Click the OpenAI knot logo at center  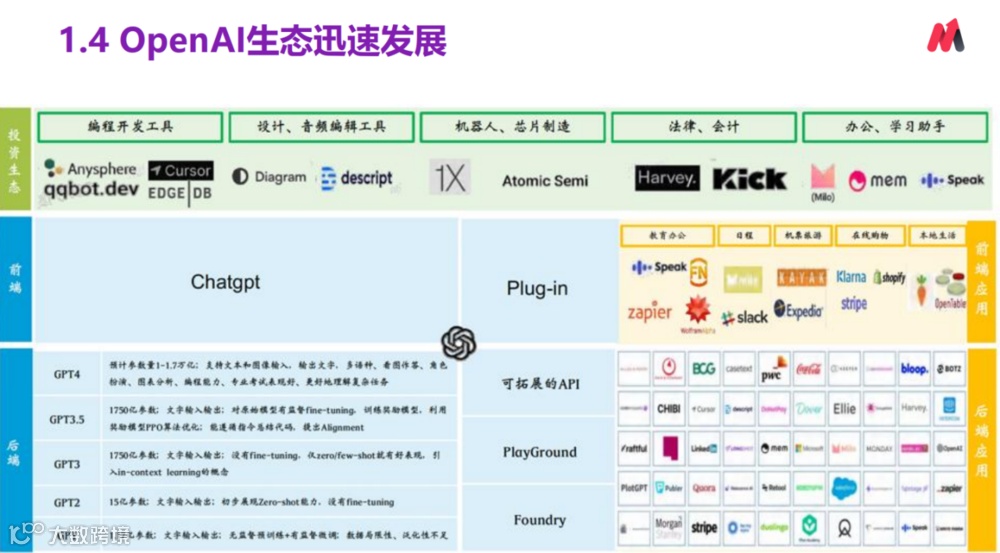[x=459, y=343]
